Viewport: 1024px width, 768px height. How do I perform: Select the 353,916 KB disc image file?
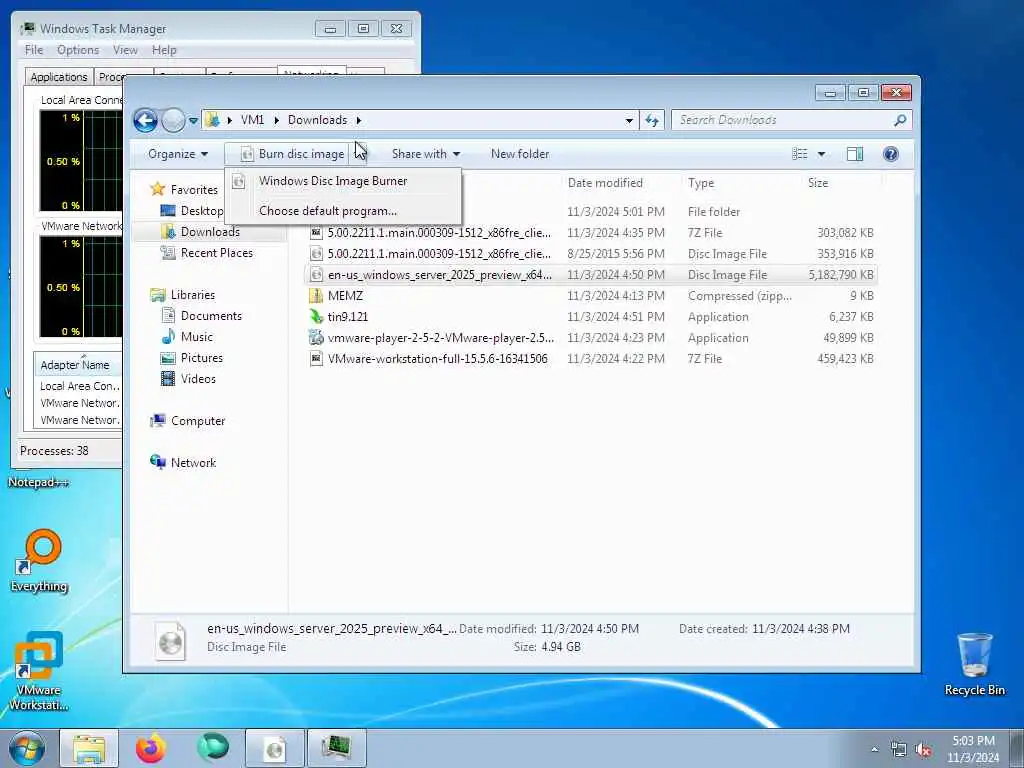tap(591, 254)
